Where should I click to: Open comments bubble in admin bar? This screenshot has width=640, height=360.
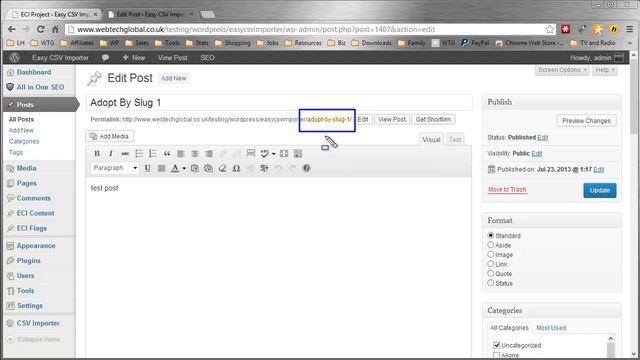pos(105,58)
